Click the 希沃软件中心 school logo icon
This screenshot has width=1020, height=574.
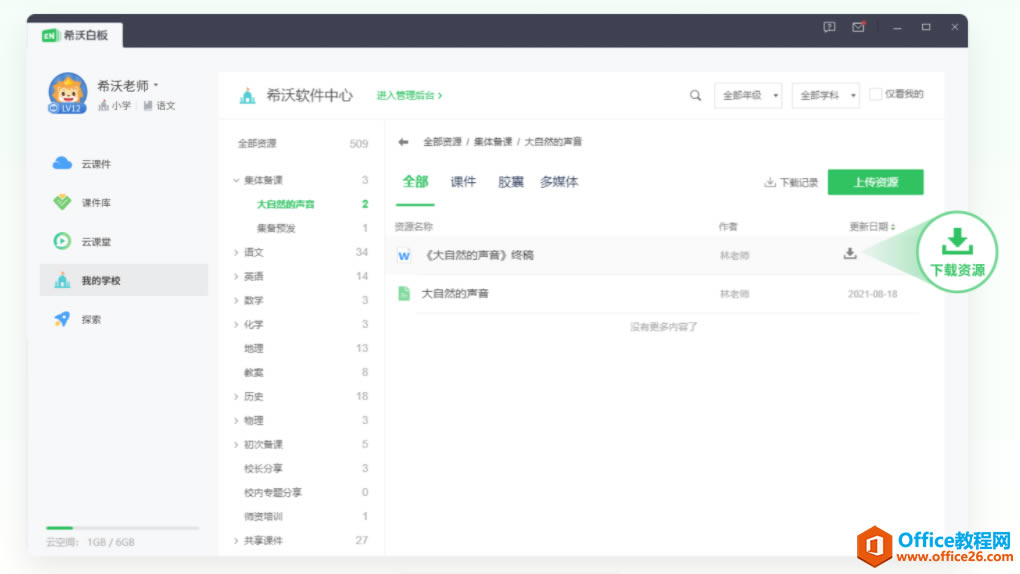(x=247, y=96)
